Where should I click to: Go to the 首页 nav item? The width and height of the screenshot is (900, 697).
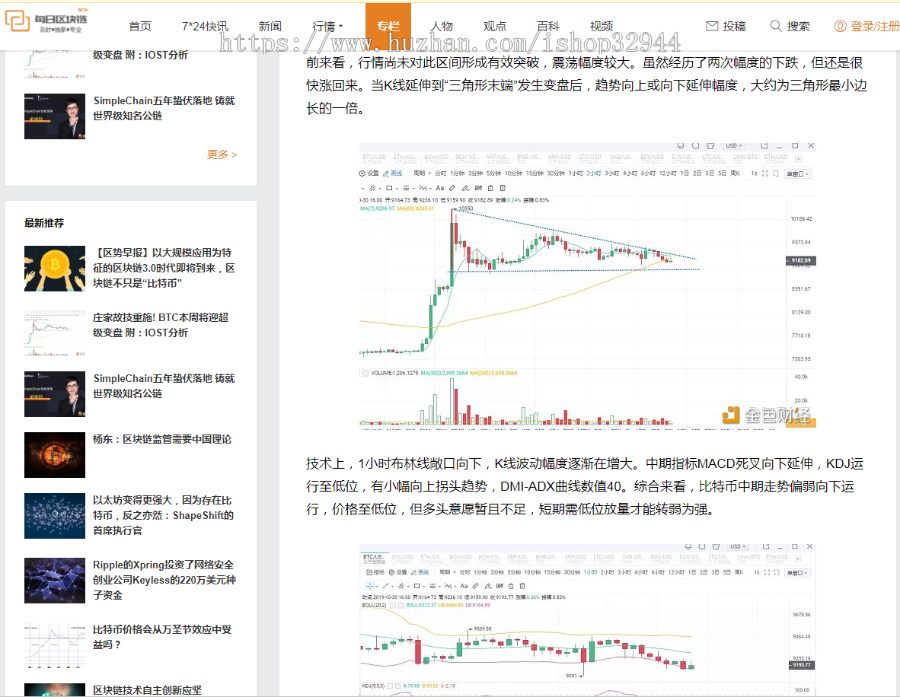click(140, 26)
